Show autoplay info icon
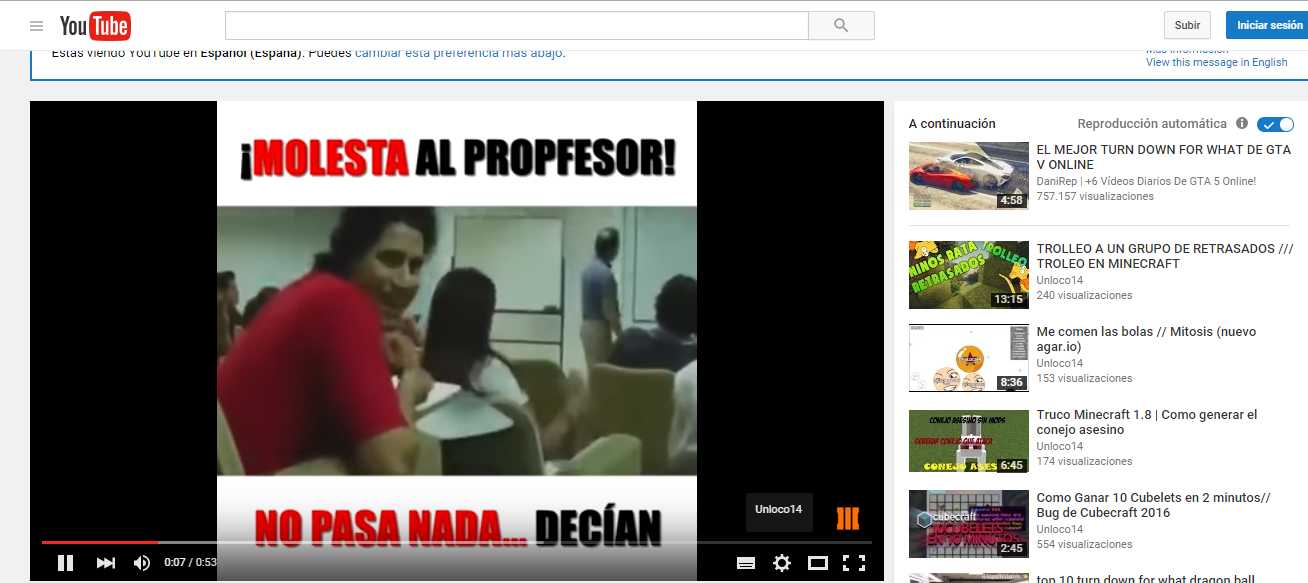1308x583 pixels. pyautogui.click(x=1242, y=123)
